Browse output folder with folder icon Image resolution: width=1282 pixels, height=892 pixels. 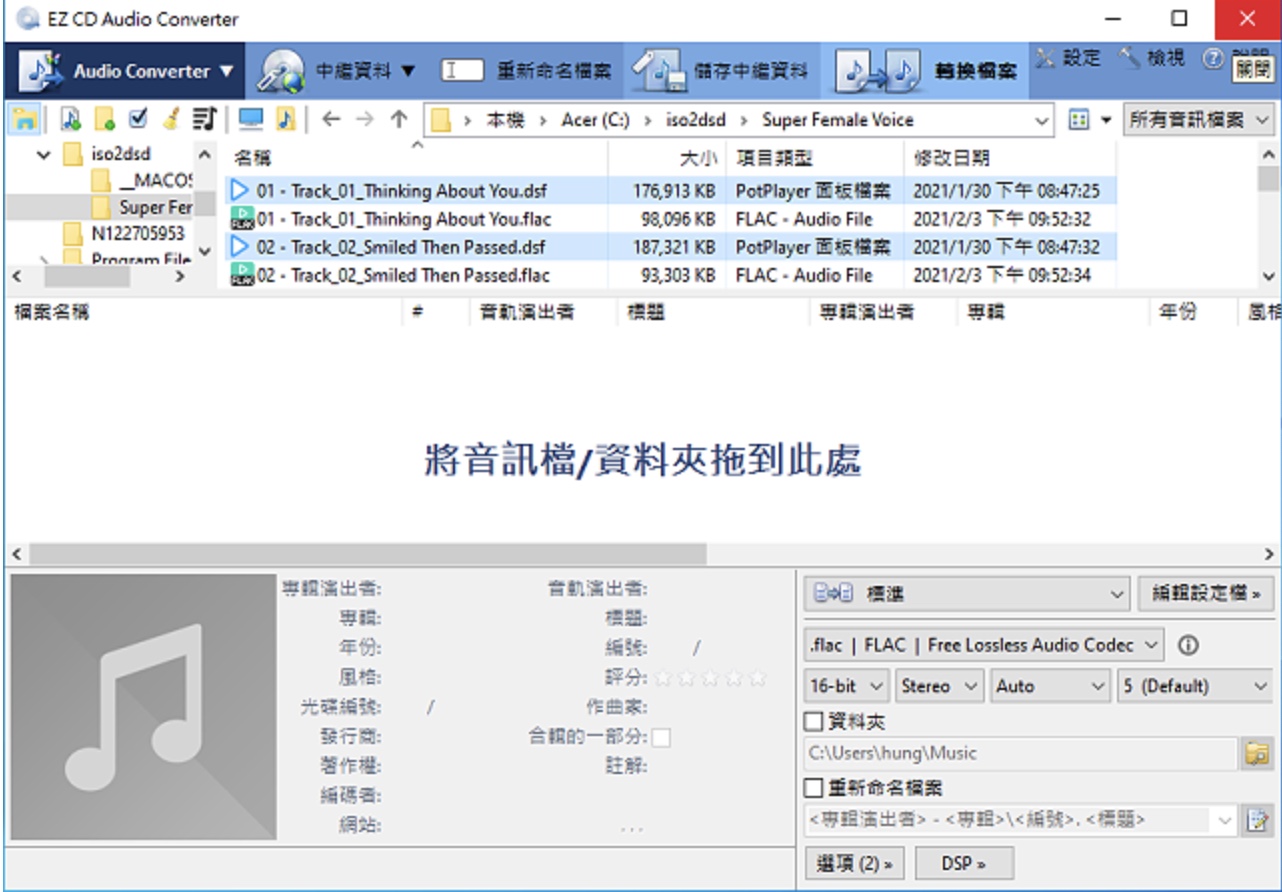pyautogui.click(x=1256, y=754)
